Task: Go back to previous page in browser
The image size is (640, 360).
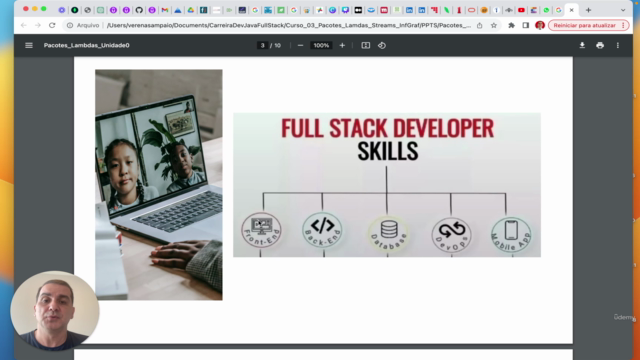Action: [x=24, y=25]
